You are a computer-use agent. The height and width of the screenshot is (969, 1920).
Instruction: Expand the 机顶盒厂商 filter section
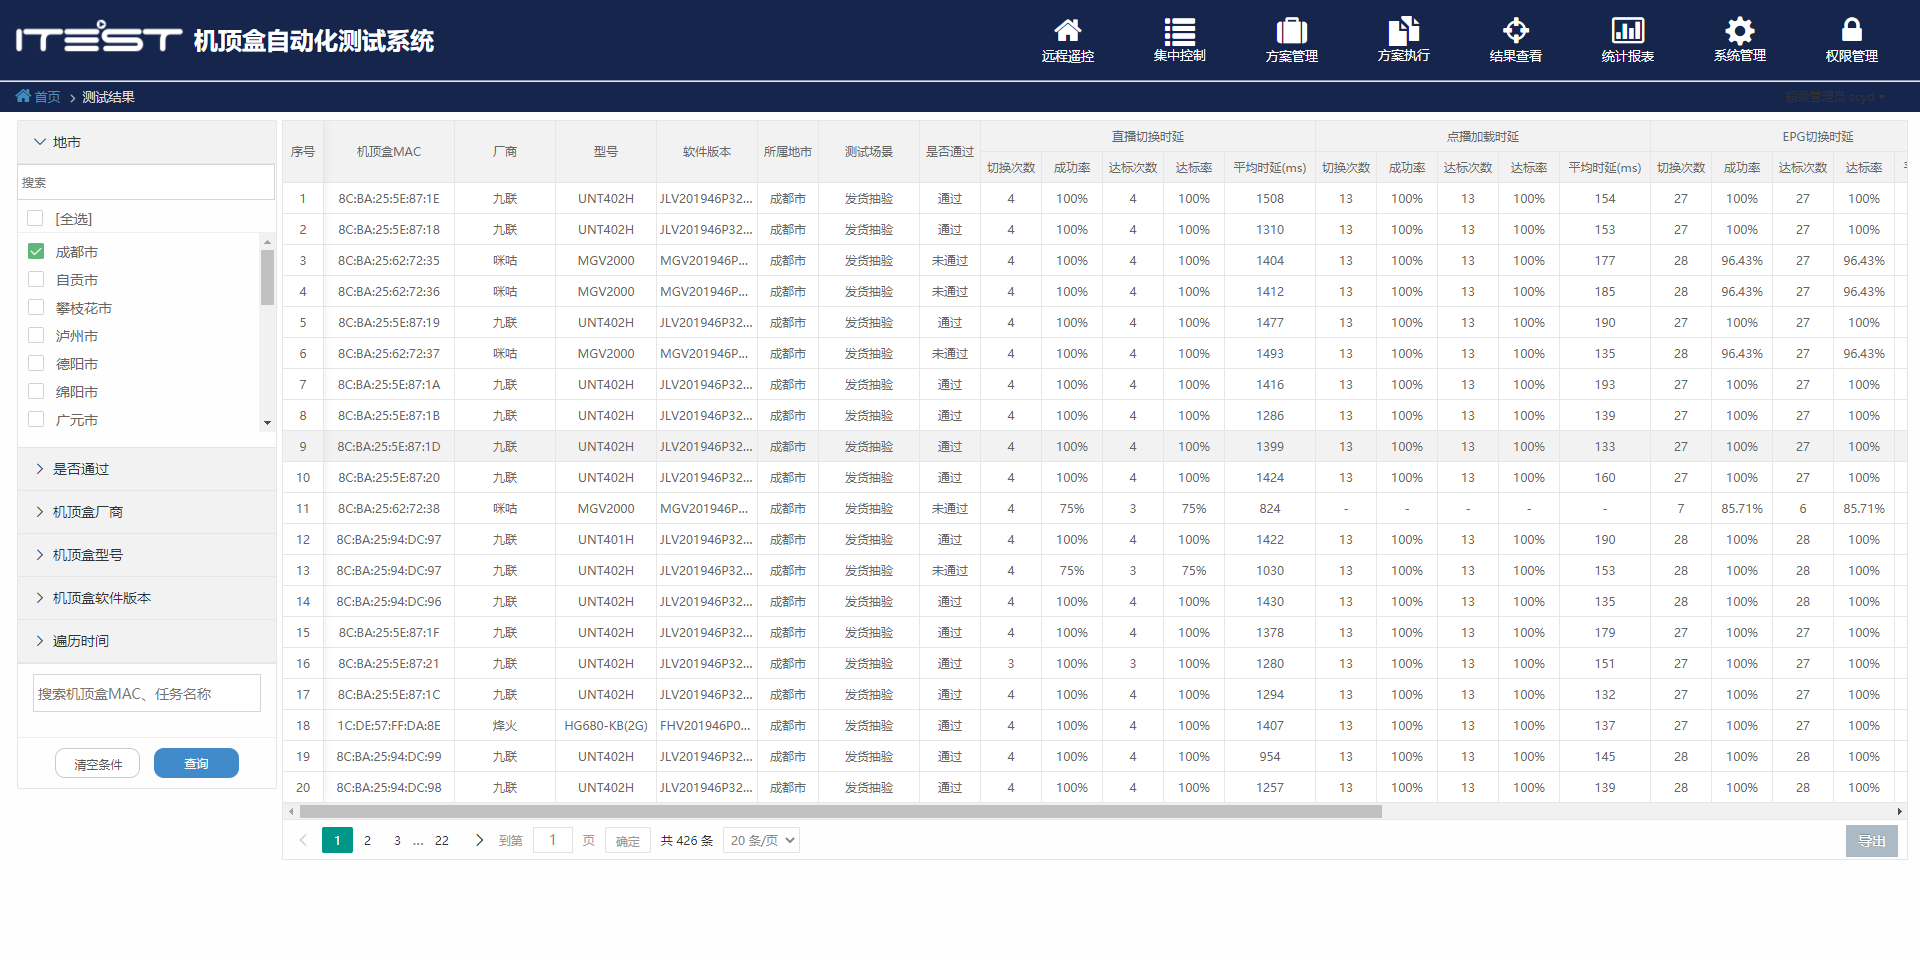87,512
